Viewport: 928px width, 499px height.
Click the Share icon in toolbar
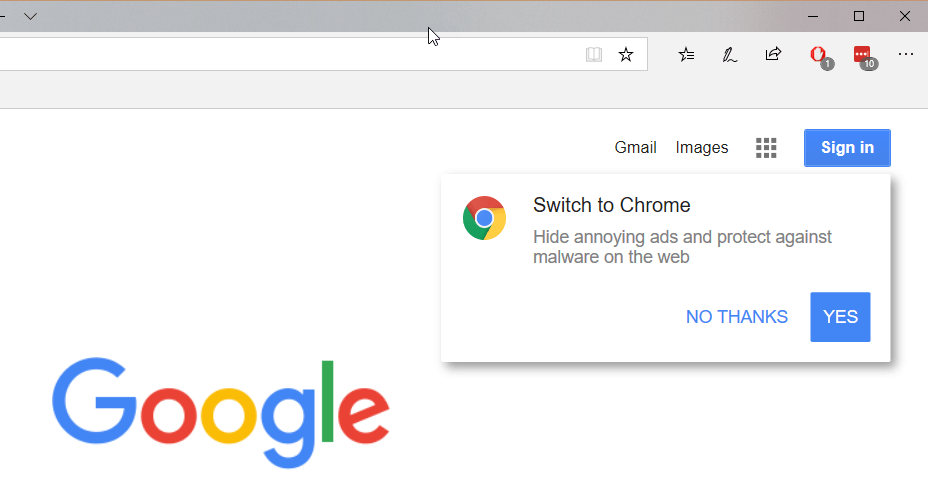pyautogui.click(x=773, y=55)
